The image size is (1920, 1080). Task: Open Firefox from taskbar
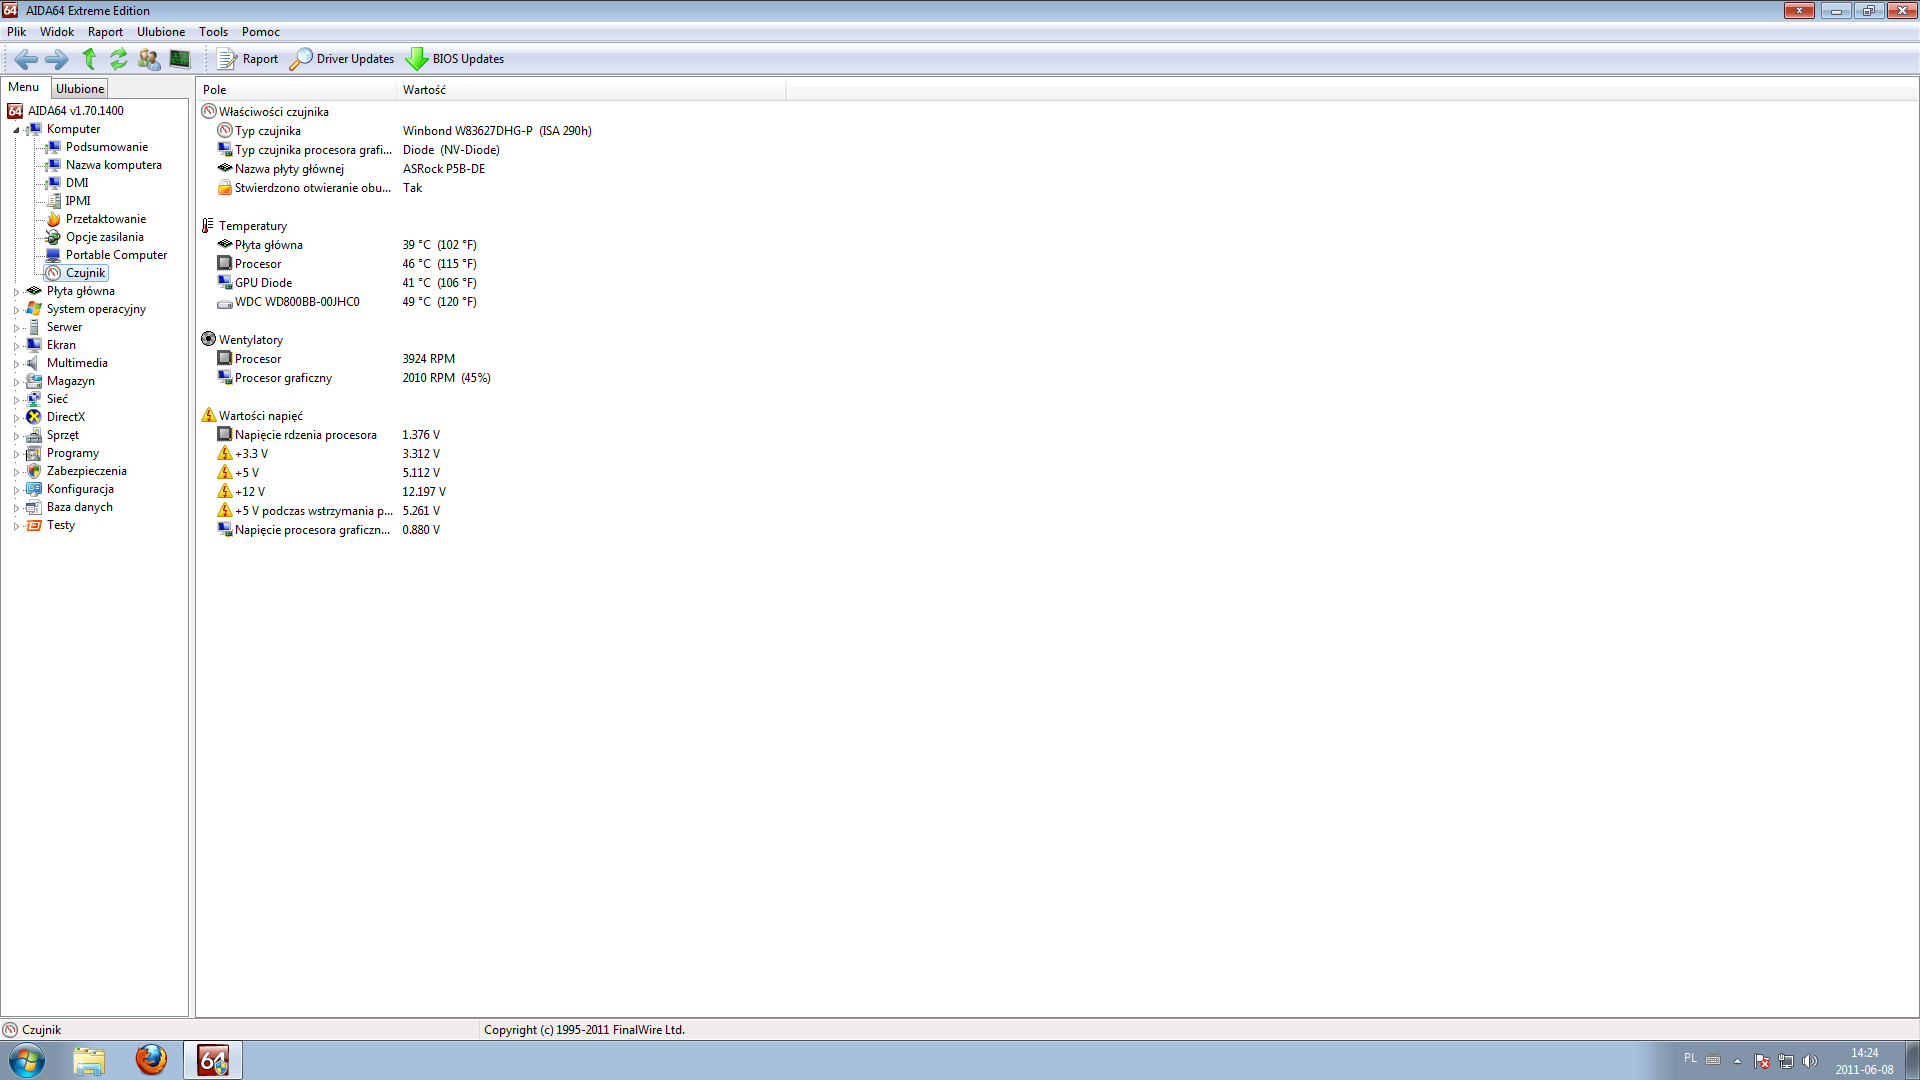click(x=151, y=1060)
